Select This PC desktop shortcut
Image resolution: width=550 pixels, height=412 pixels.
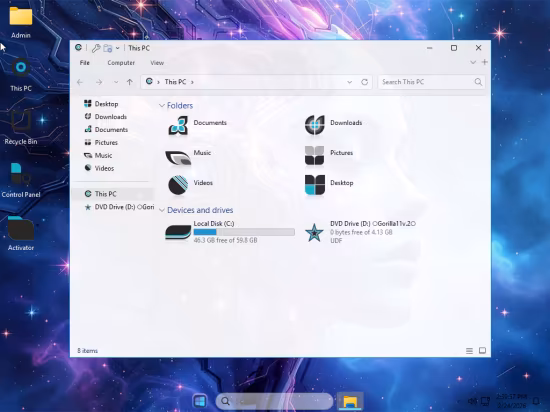(21, 75)
